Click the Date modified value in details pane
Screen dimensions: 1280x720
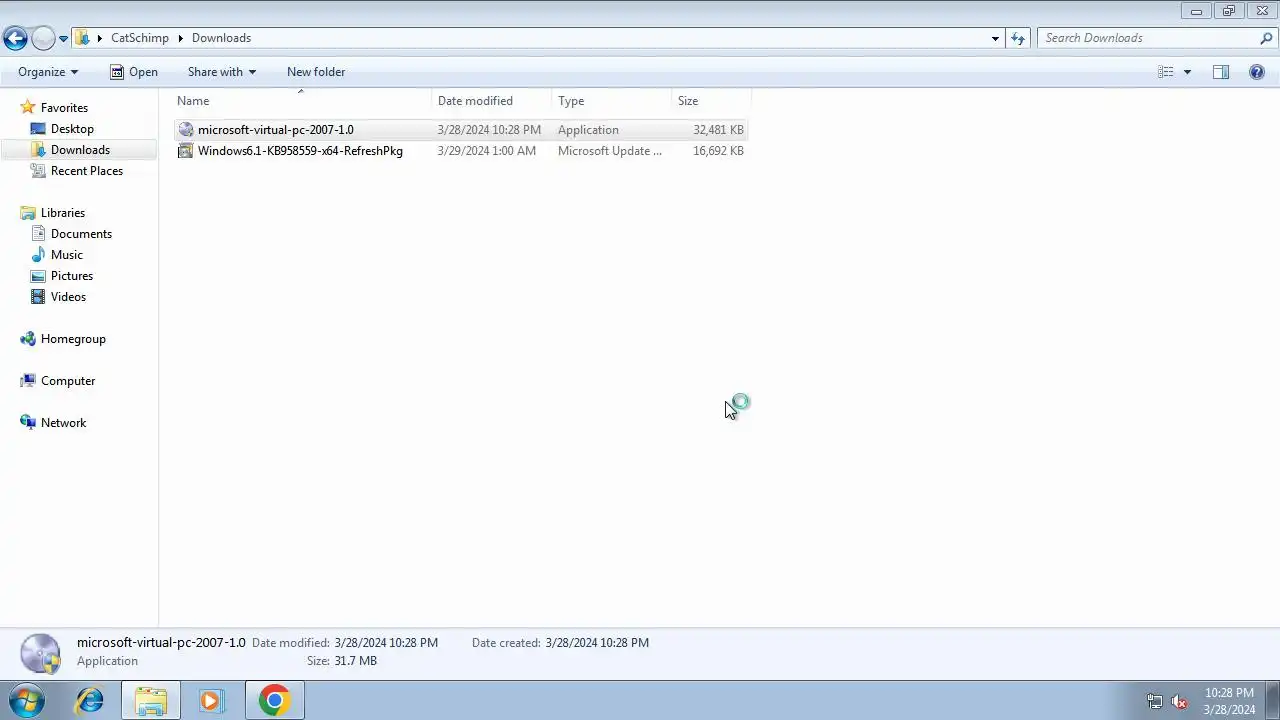tap(386, 643)
